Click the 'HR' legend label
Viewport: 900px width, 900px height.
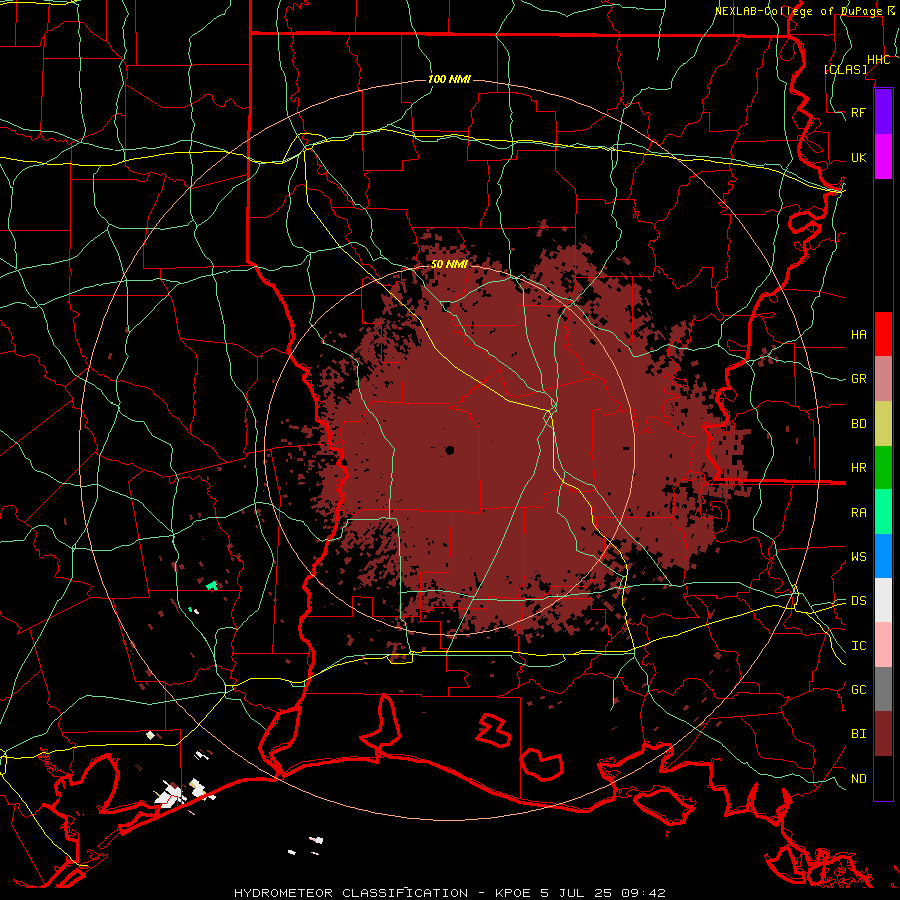click(858, 468)
